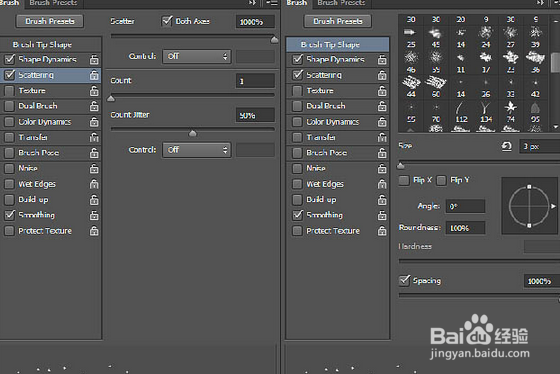Image resolution: width=560 pixels, height=374 pixels.
Task: Lock Brush Pose in right Brush panel
Action: (382, 153)
